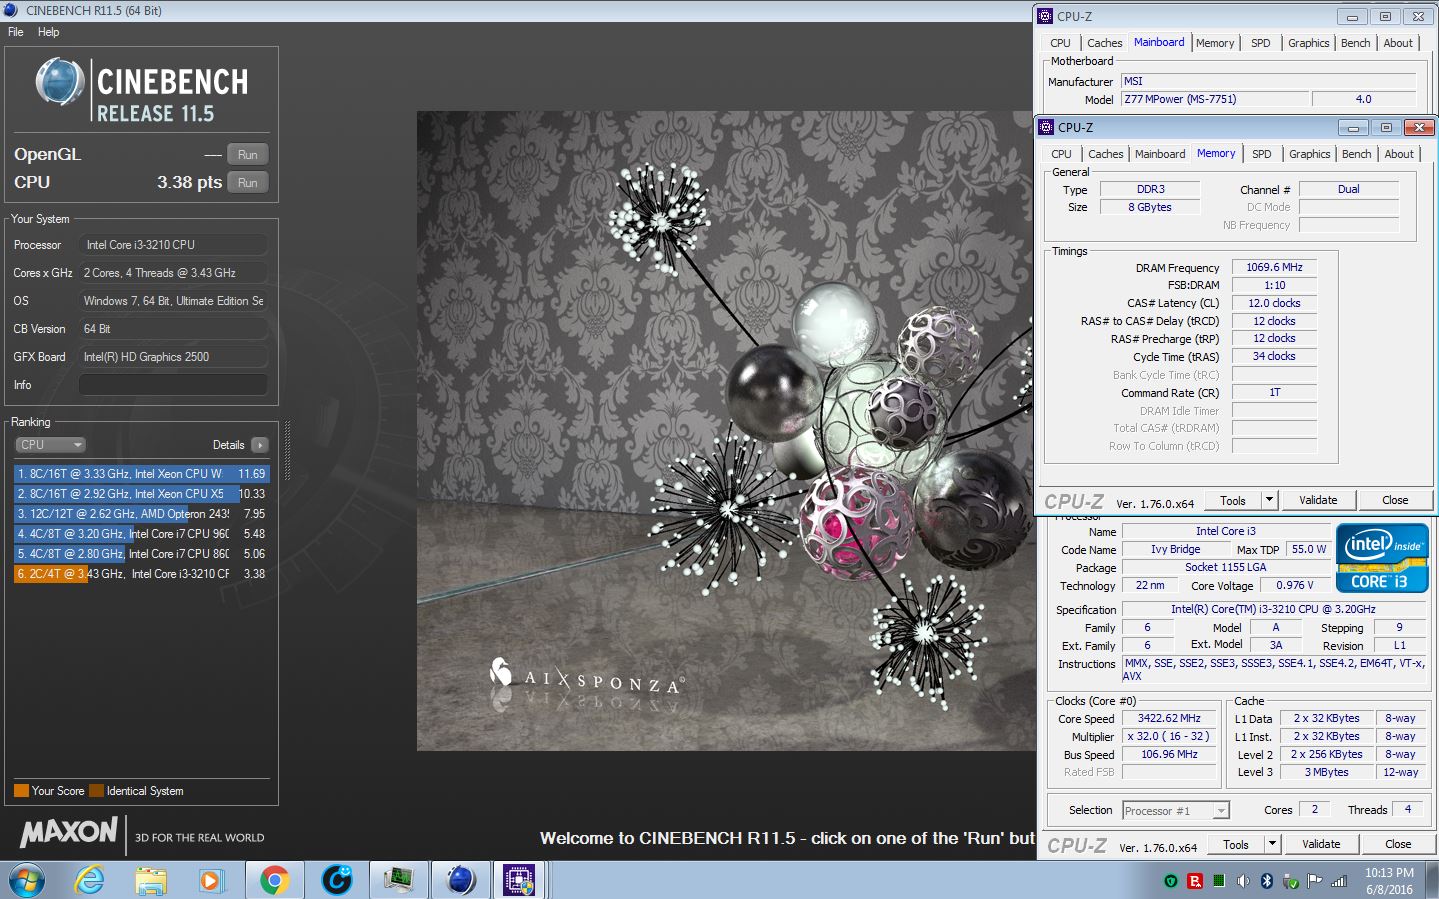
Task: Click the Cinebench Release 11.5 logo
Action: coord(142,91)
